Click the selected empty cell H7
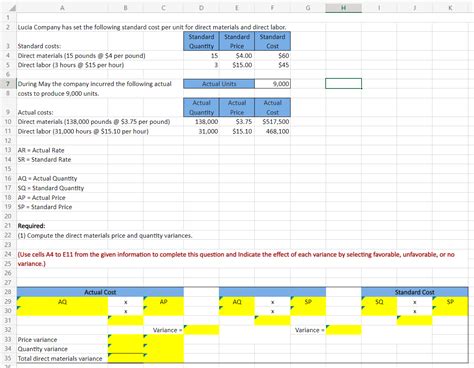This screenshot has height=368, width=474. [x=343, y=84]
